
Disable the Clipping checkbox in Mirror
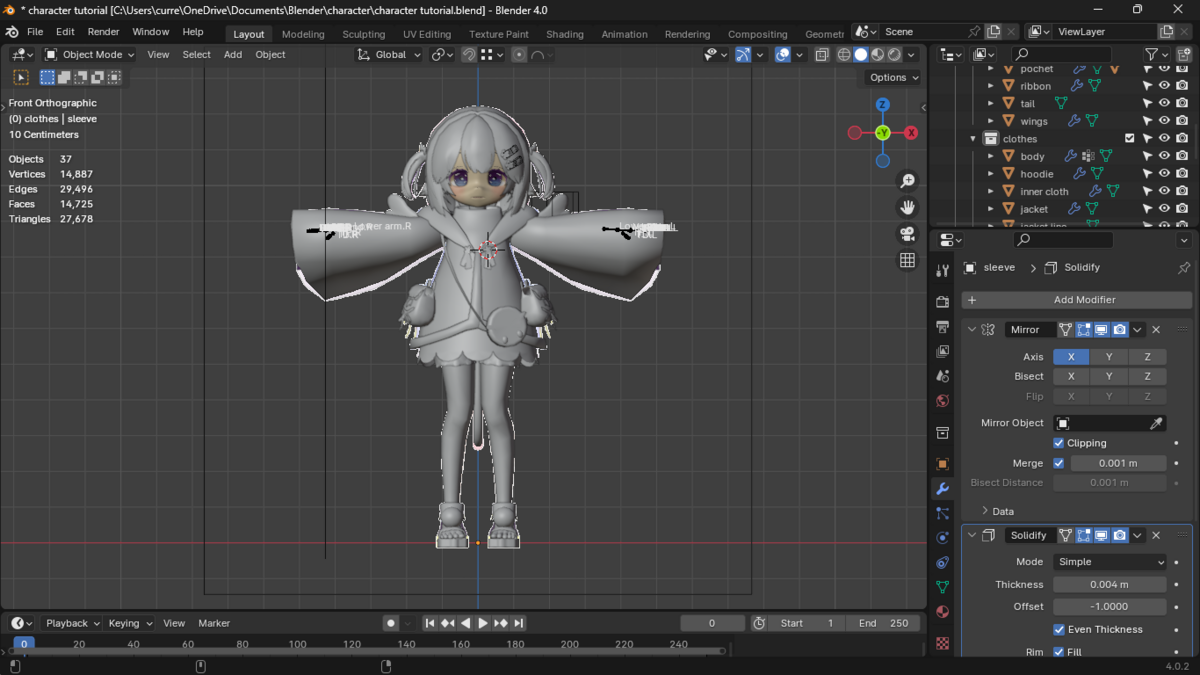[1059, 443]
